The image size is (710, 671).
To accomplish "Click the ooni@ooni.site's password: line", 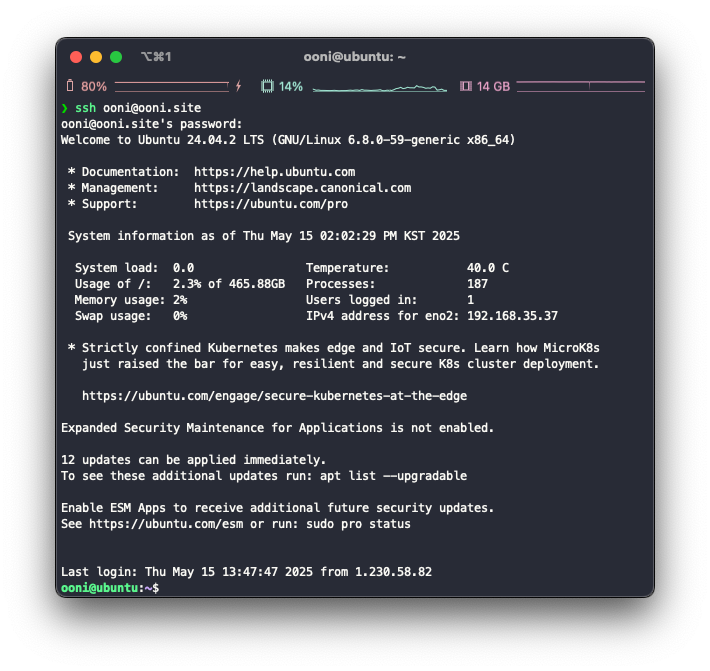I will 152,124.
